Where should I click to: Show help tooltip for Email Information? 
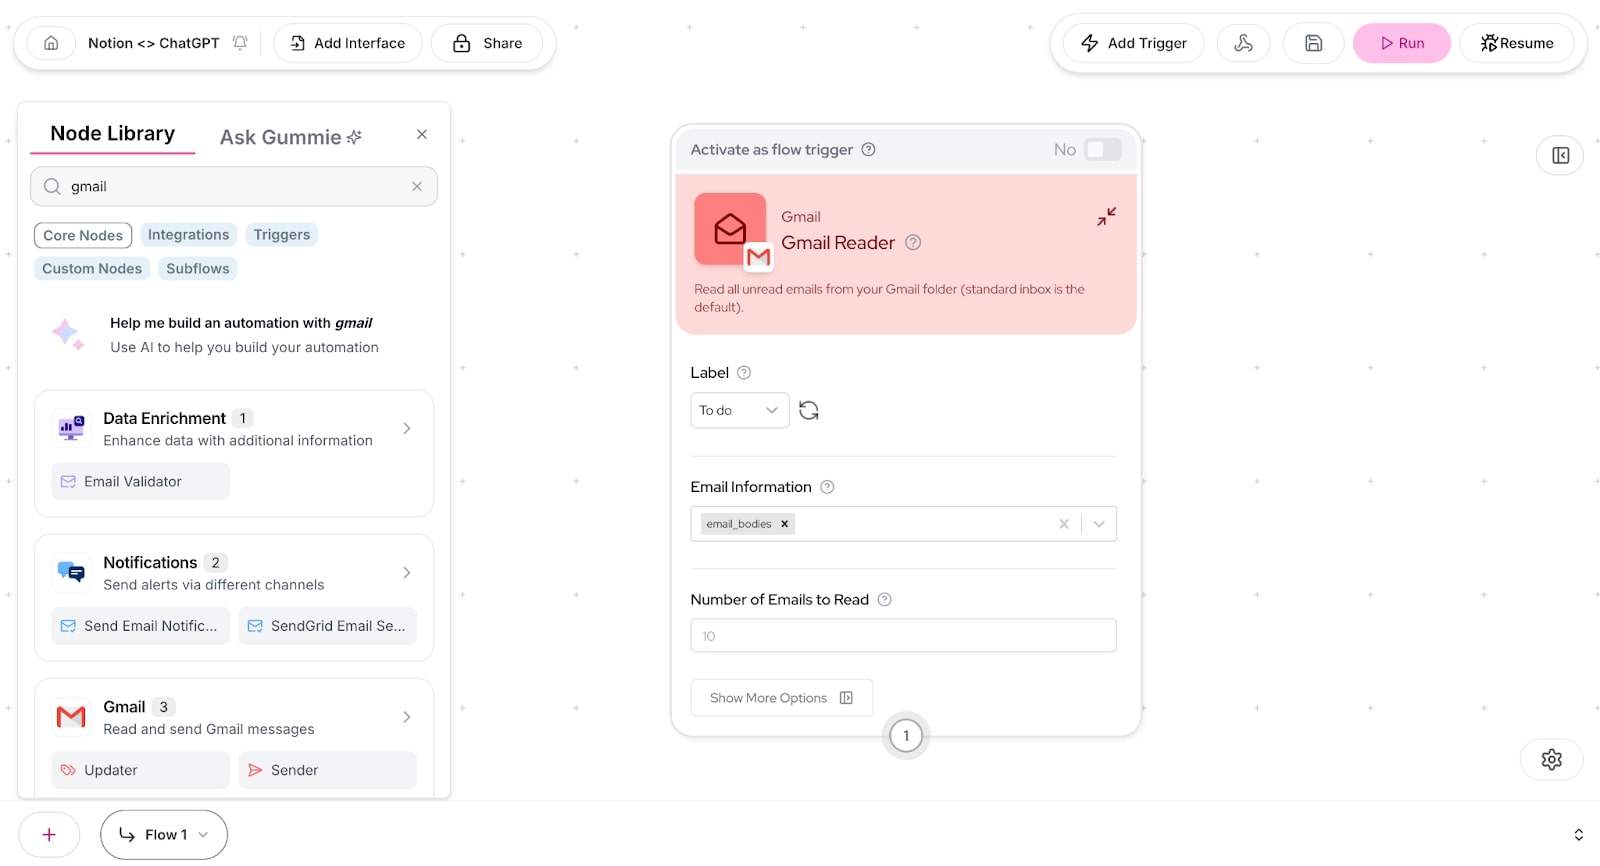(x=827, y=487)
